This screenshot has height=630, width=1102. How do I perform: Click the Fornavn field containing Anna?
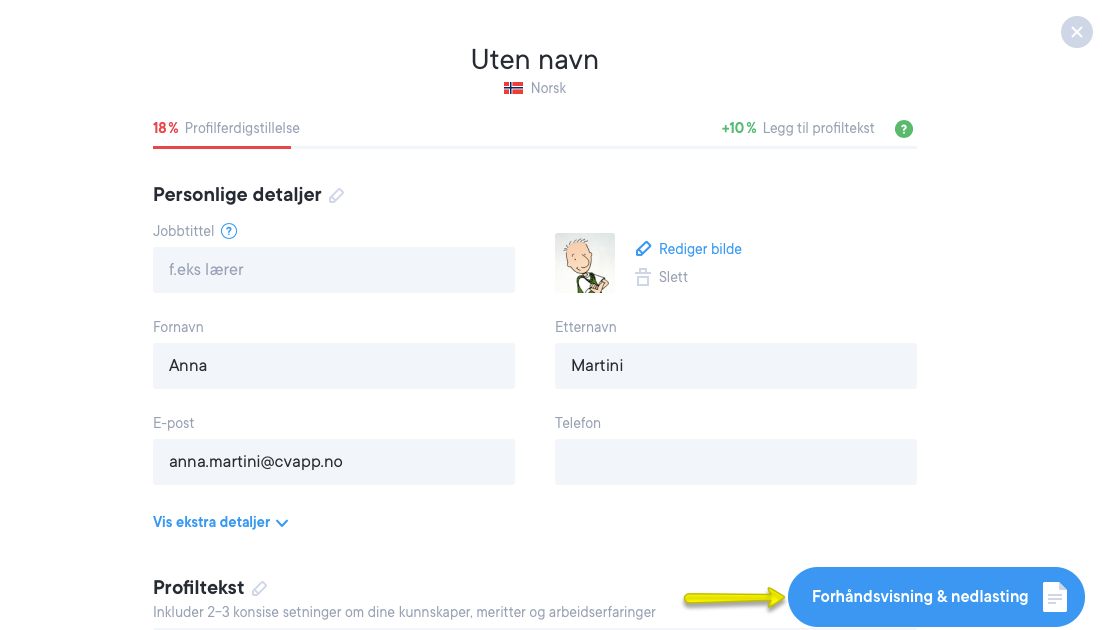click(334, 366)
